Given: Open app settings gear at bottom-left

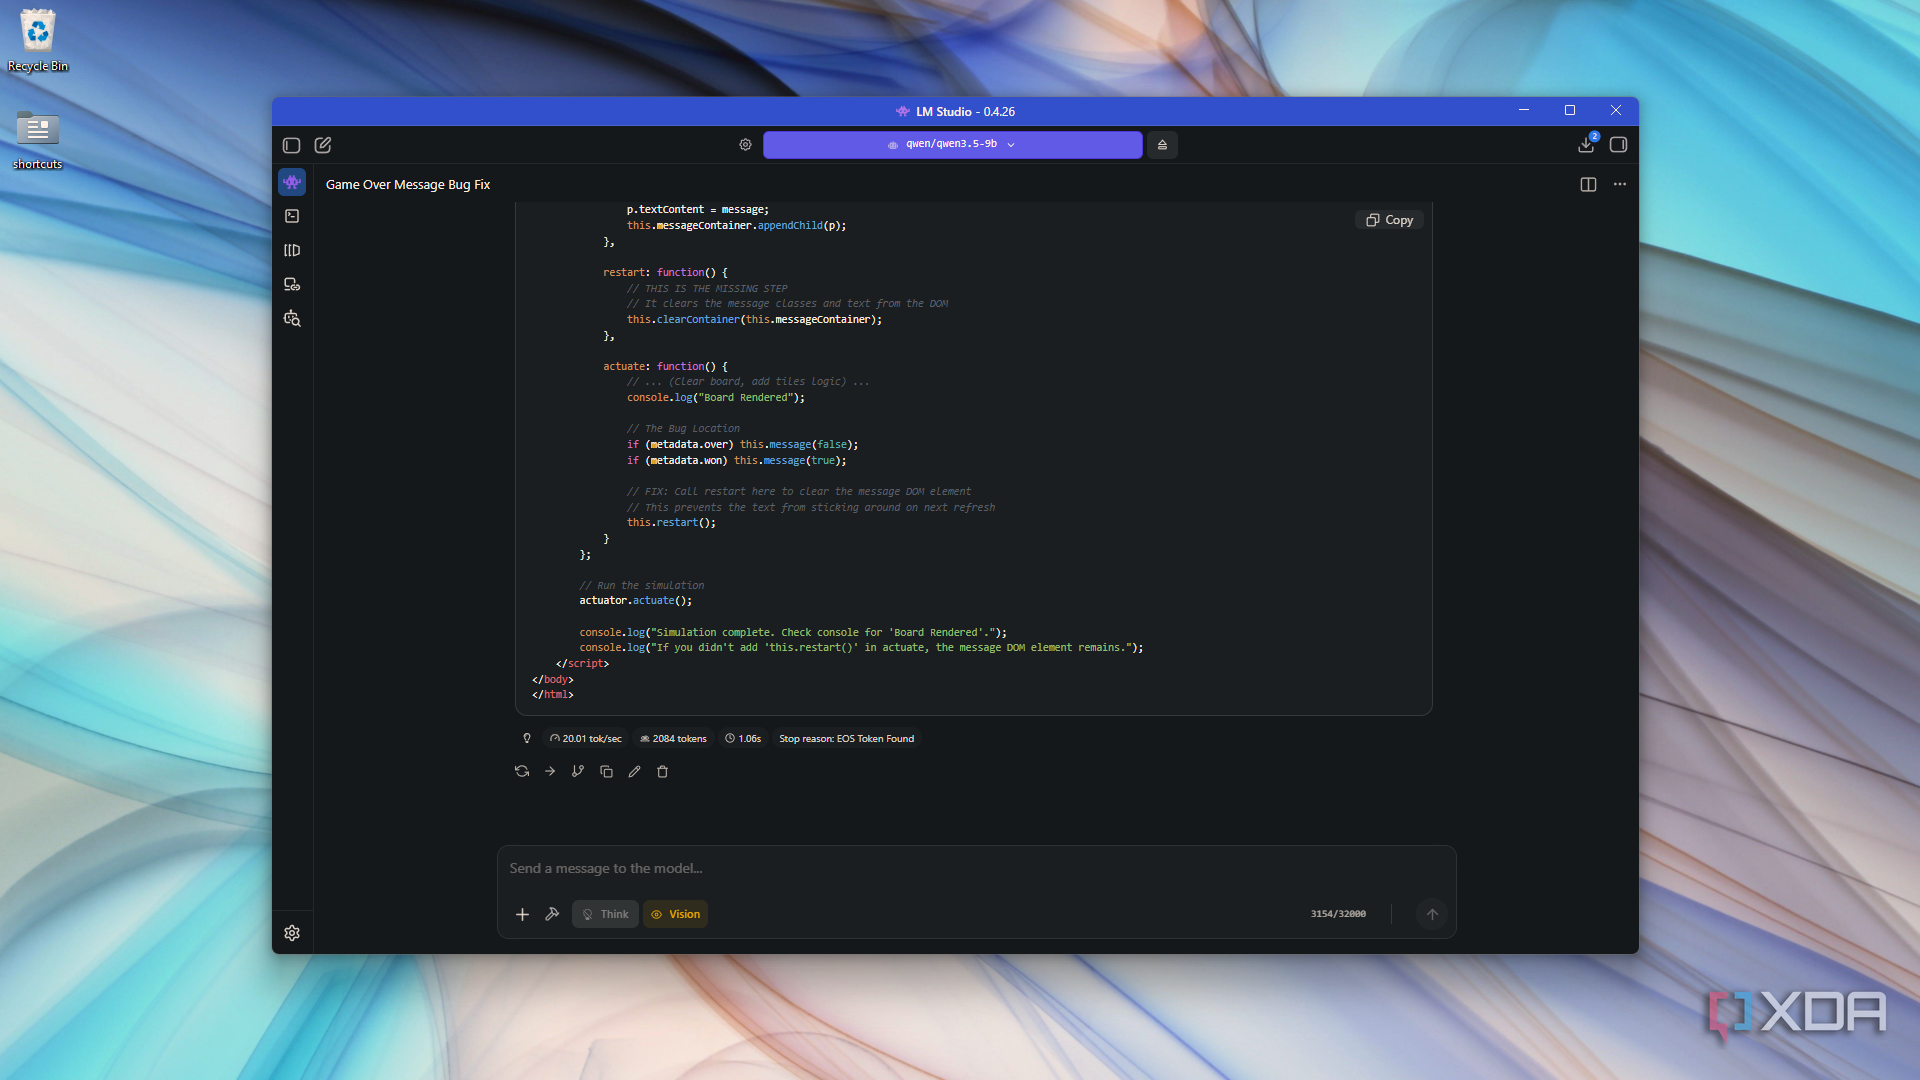Looking at the screenshot, I should [292, 933].
